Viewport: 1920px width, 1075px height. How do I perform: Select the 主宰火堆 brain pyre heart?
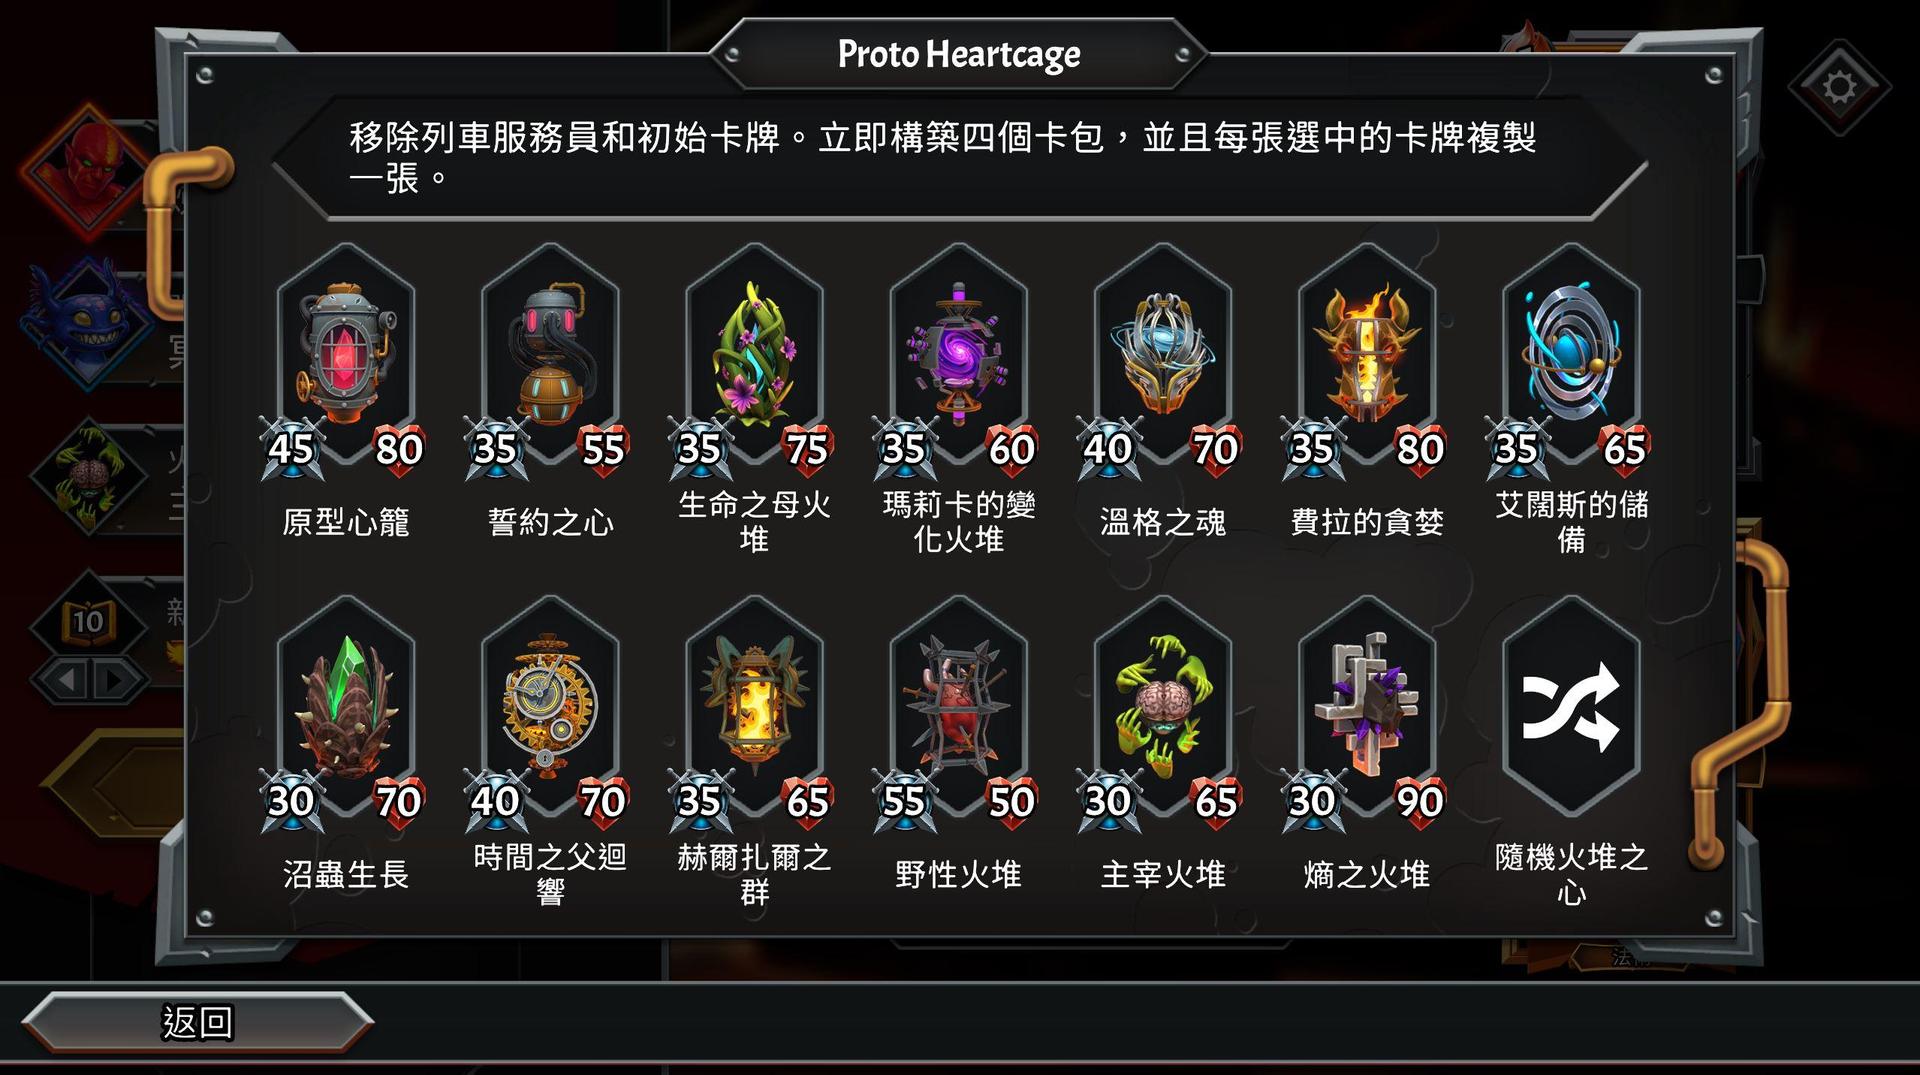(1162, 707)
